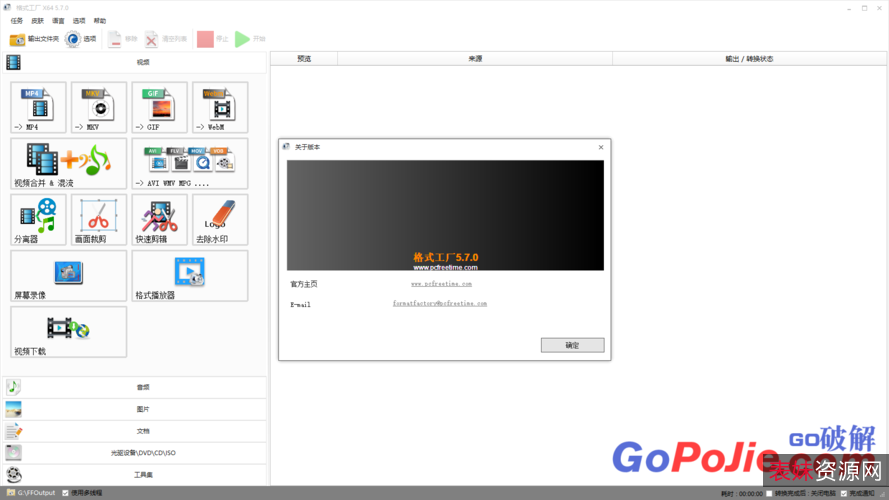Expand the 图片 picture category
Screen dimensions: 889x500
click(134, 409)
